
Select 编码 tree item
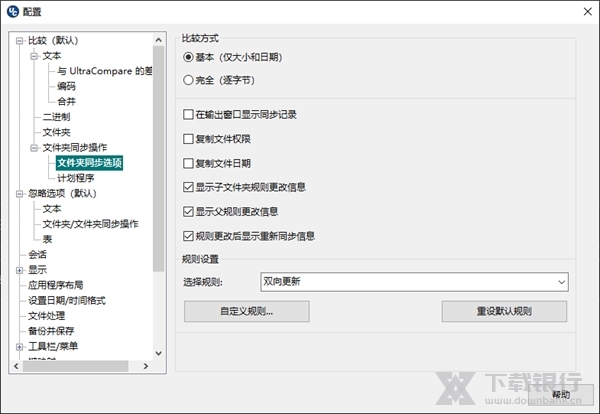click(x=66, y=86)
